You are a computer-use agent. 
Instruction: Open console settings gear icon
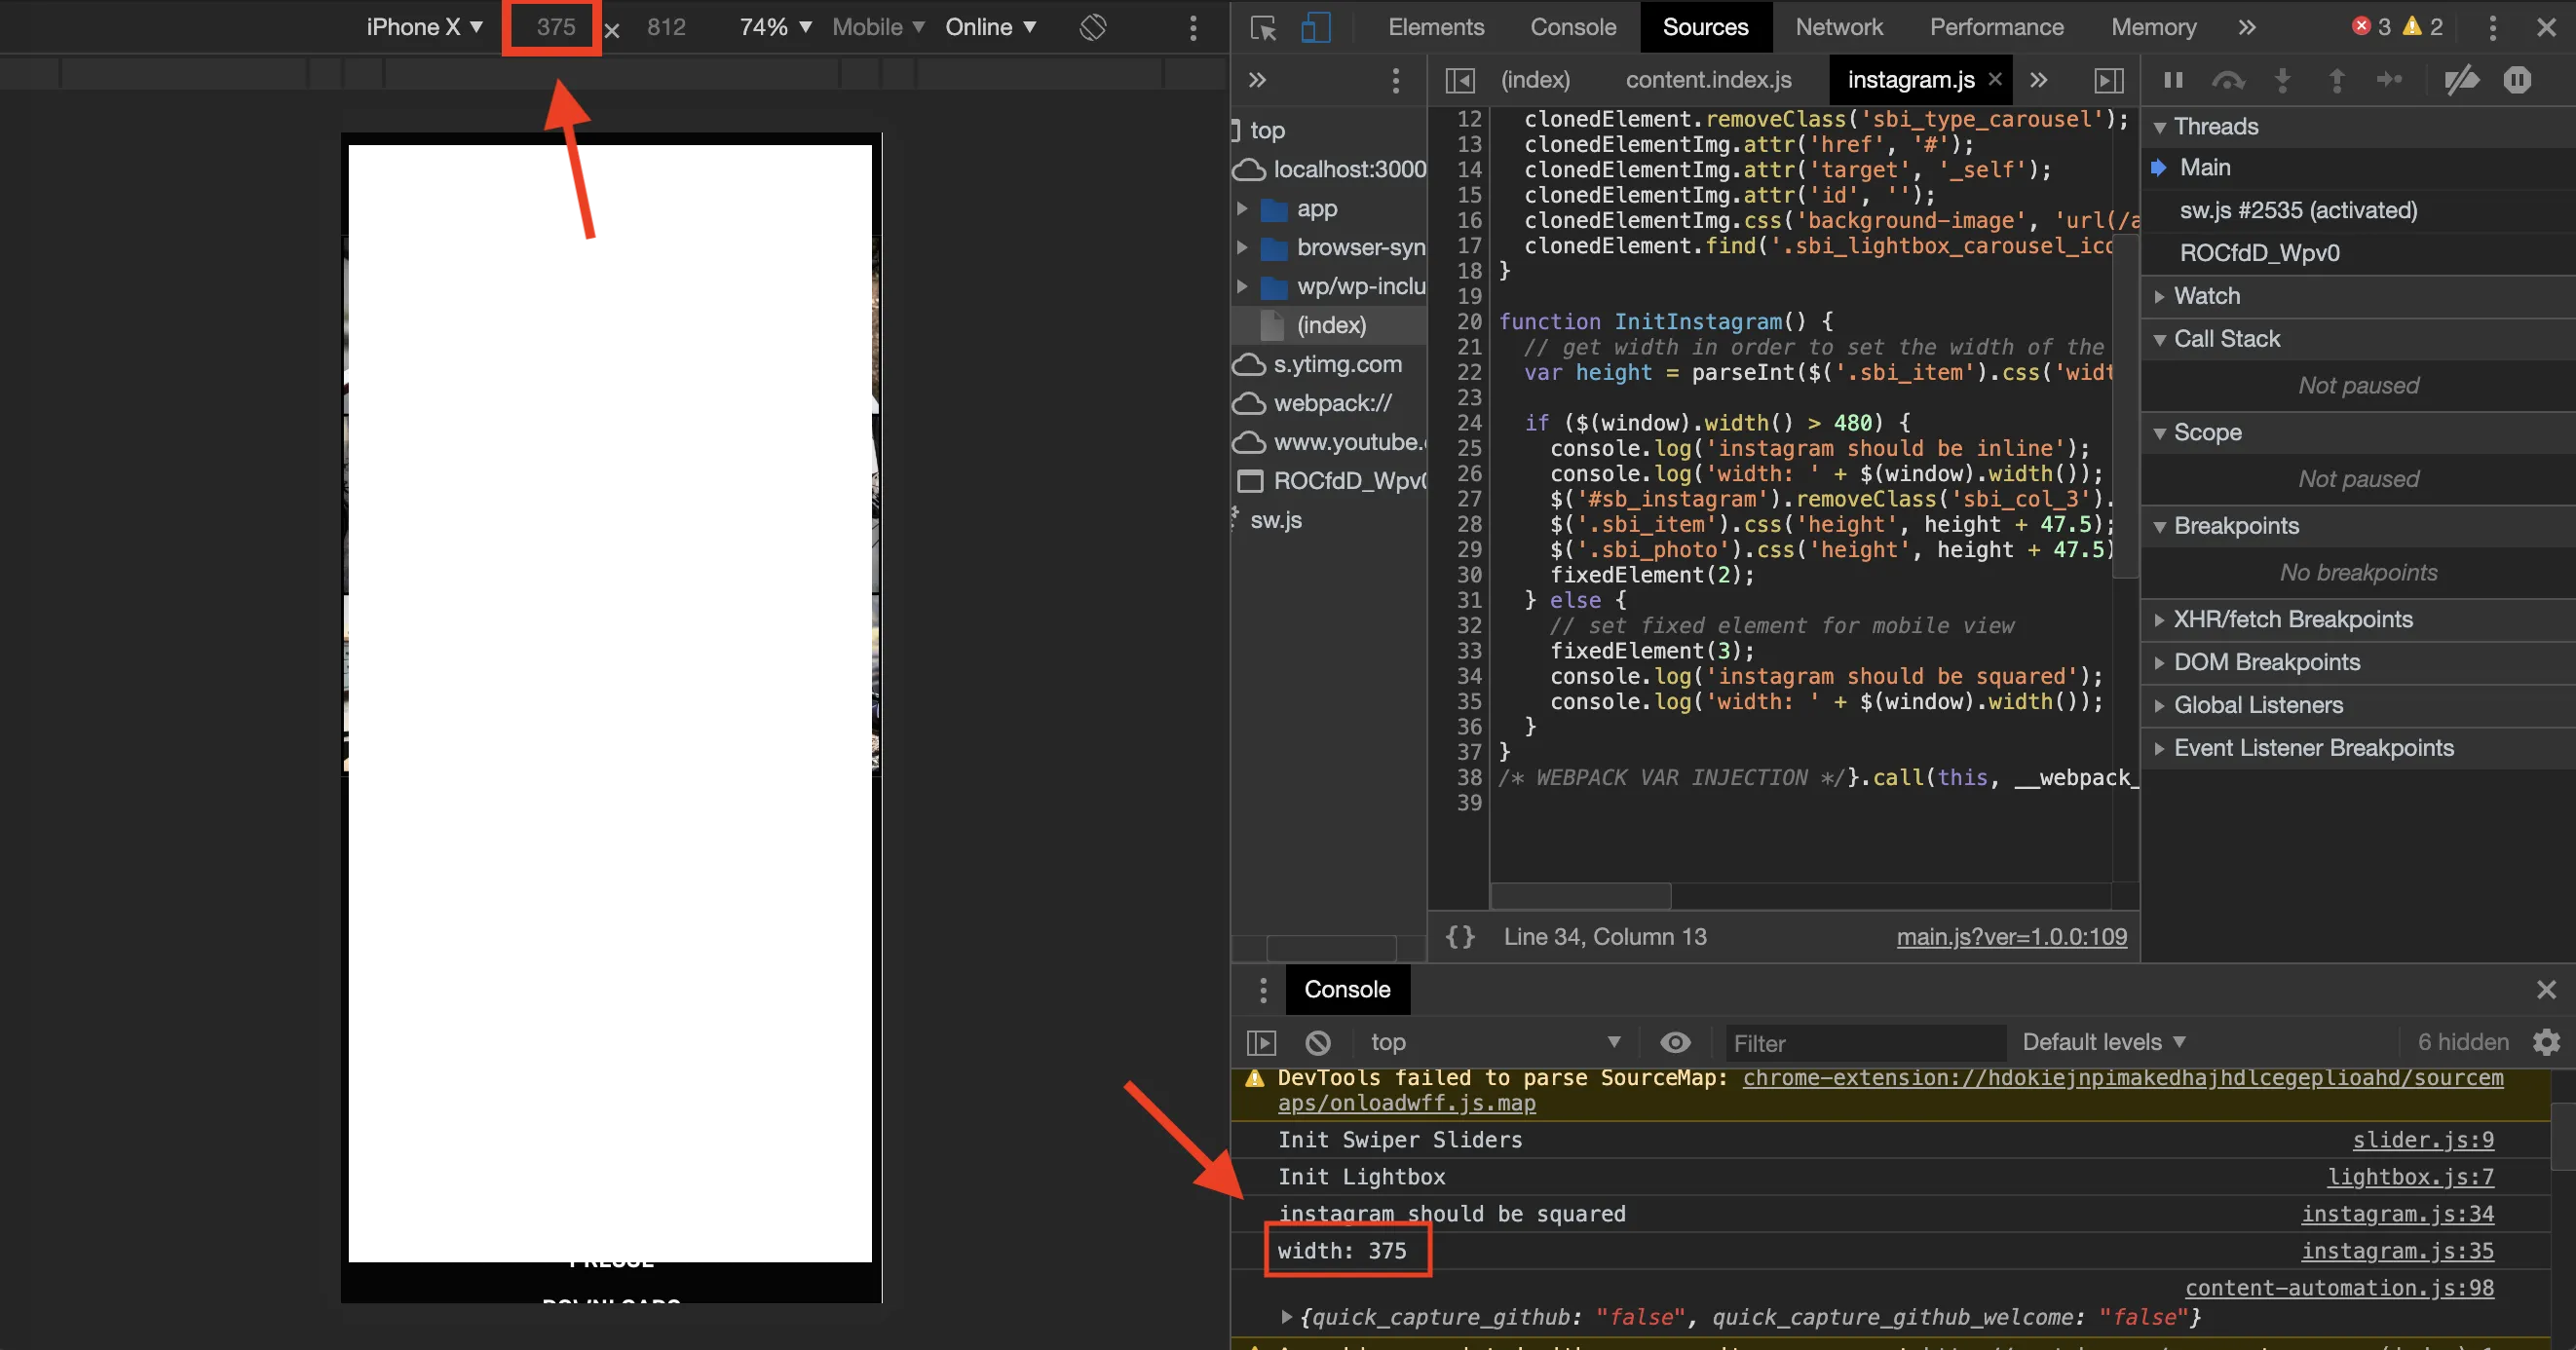(x=2546, y=1043)
